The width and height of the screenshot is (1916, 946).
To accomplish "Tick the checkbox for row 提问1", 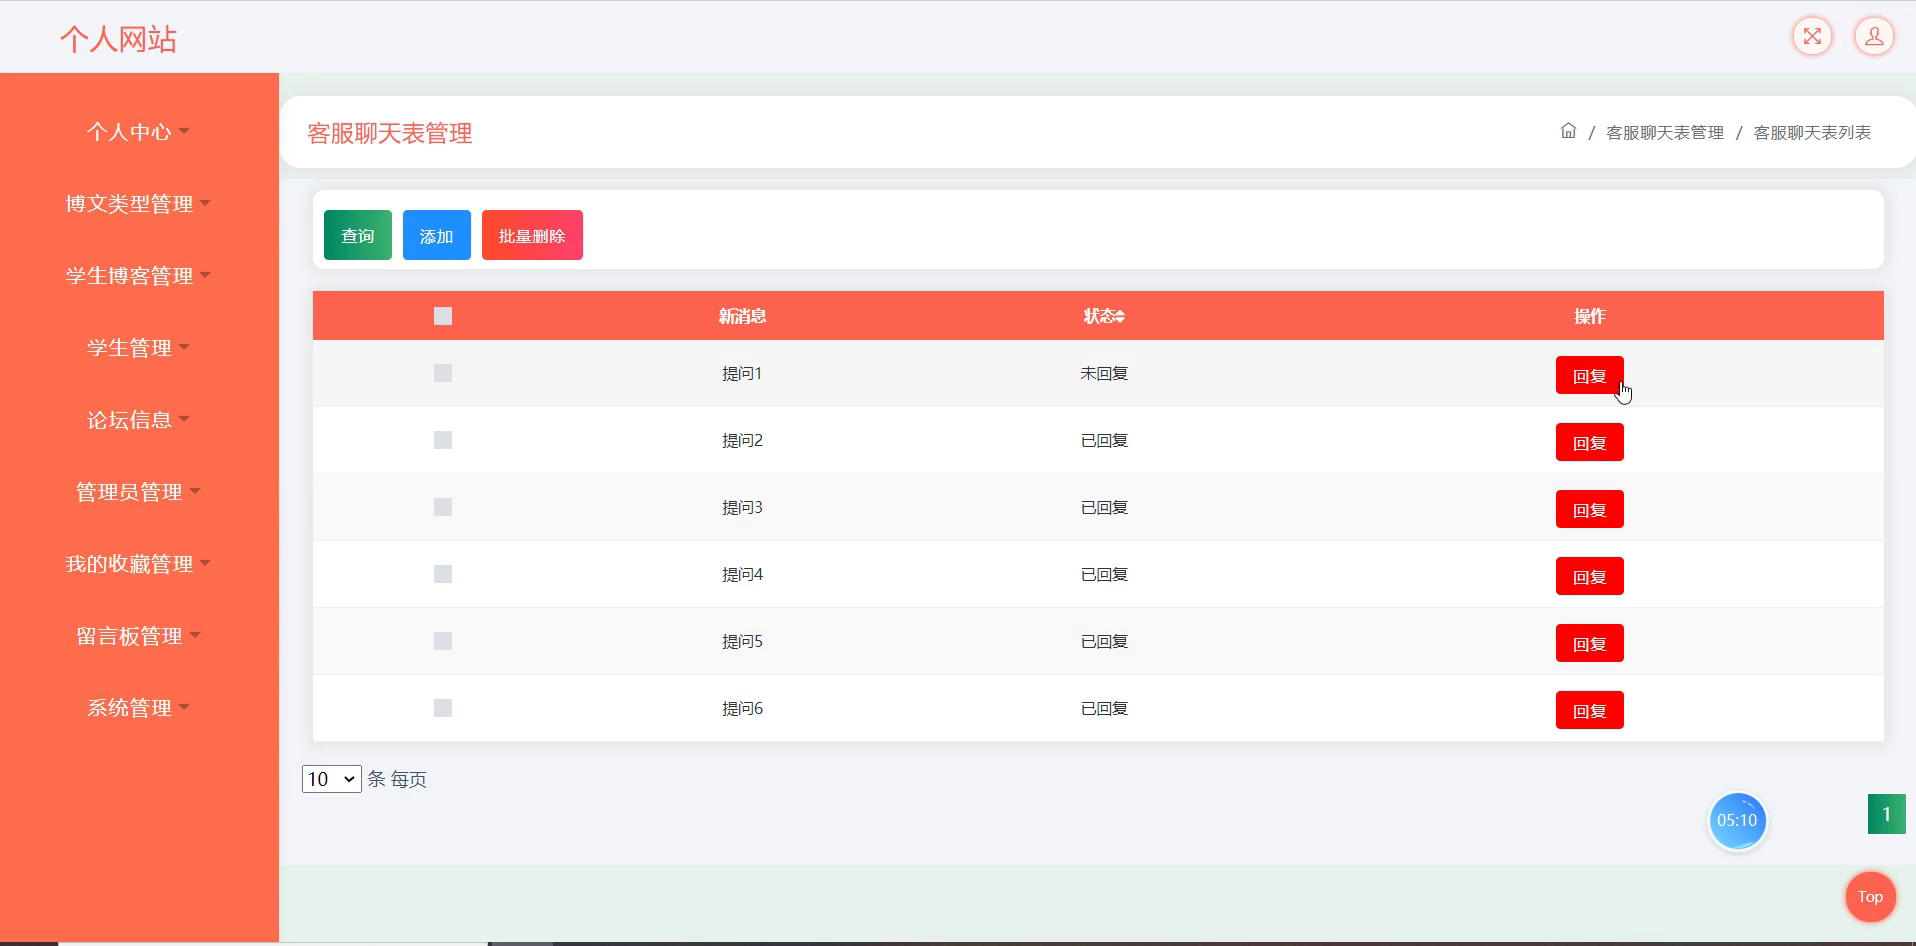I will [x=443, y=373].
